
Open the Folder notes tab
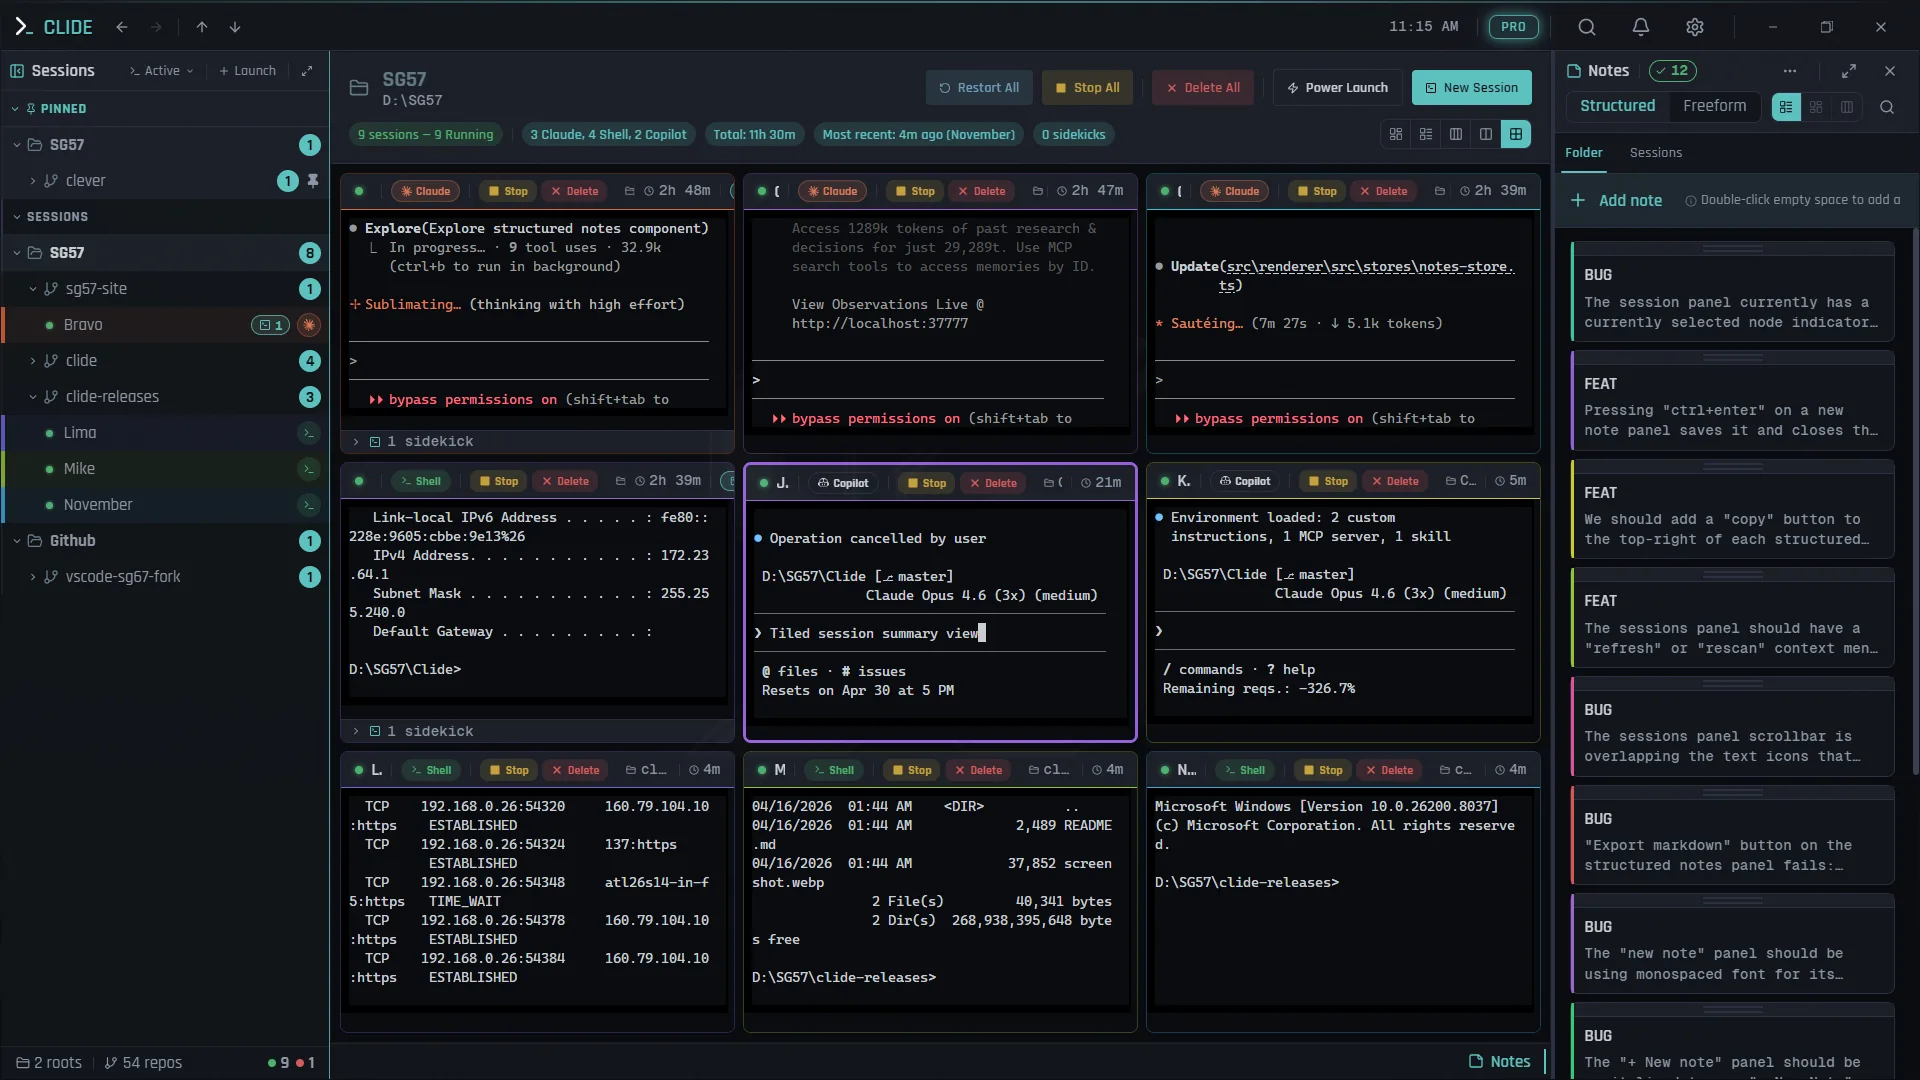point(1583,153)
